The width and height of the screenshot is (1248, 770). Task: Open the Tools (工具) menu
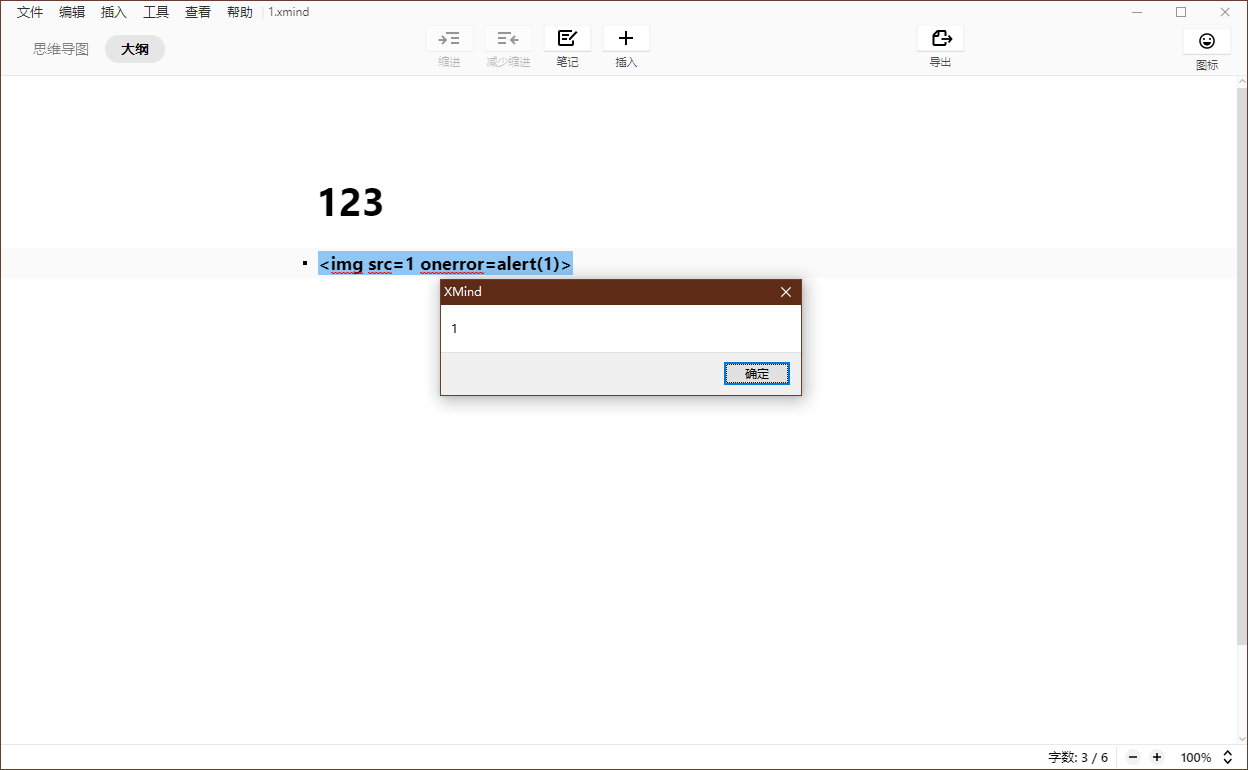(156, 12)
